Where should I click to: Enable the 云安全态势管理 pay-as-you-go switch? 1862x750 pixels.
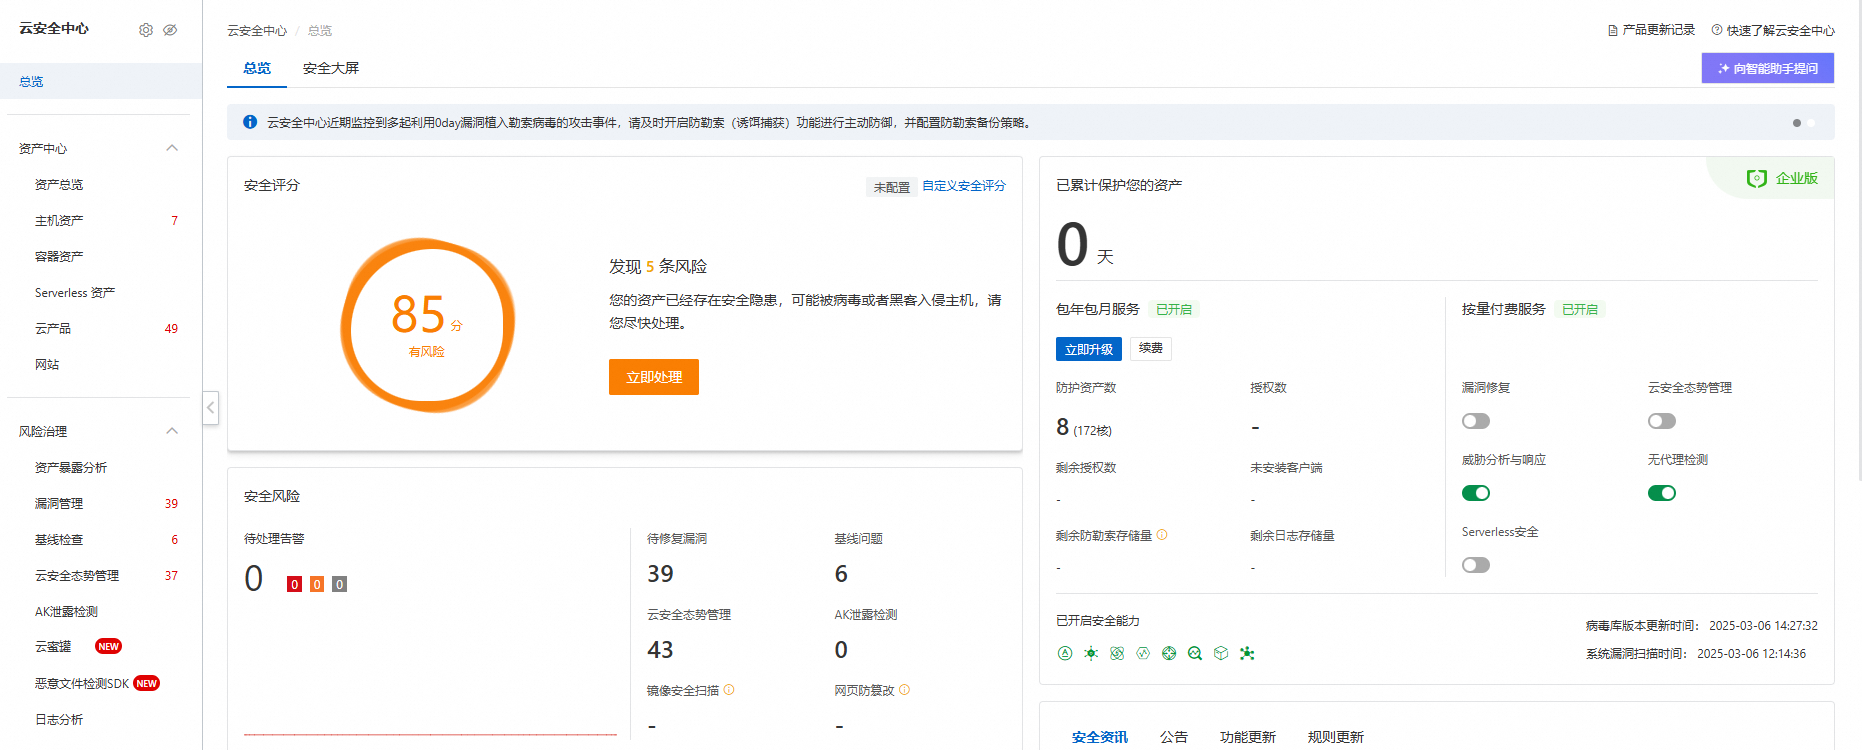point(1662,421)
